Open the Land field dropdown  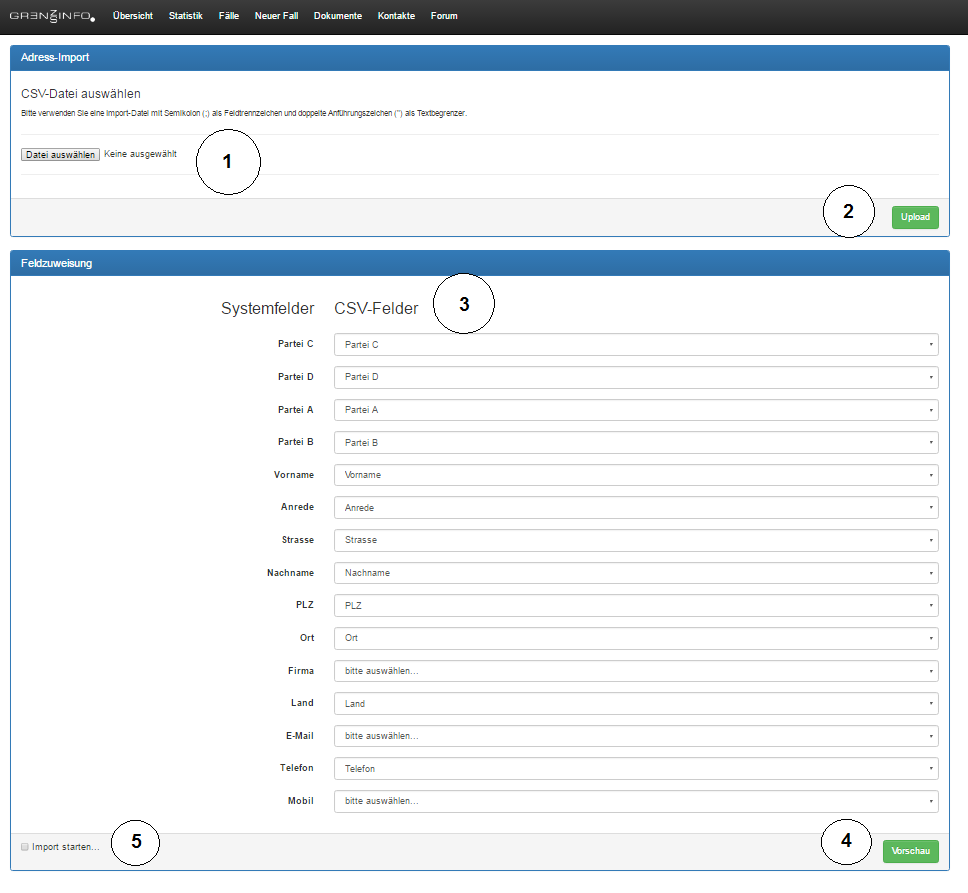point(636,704)
